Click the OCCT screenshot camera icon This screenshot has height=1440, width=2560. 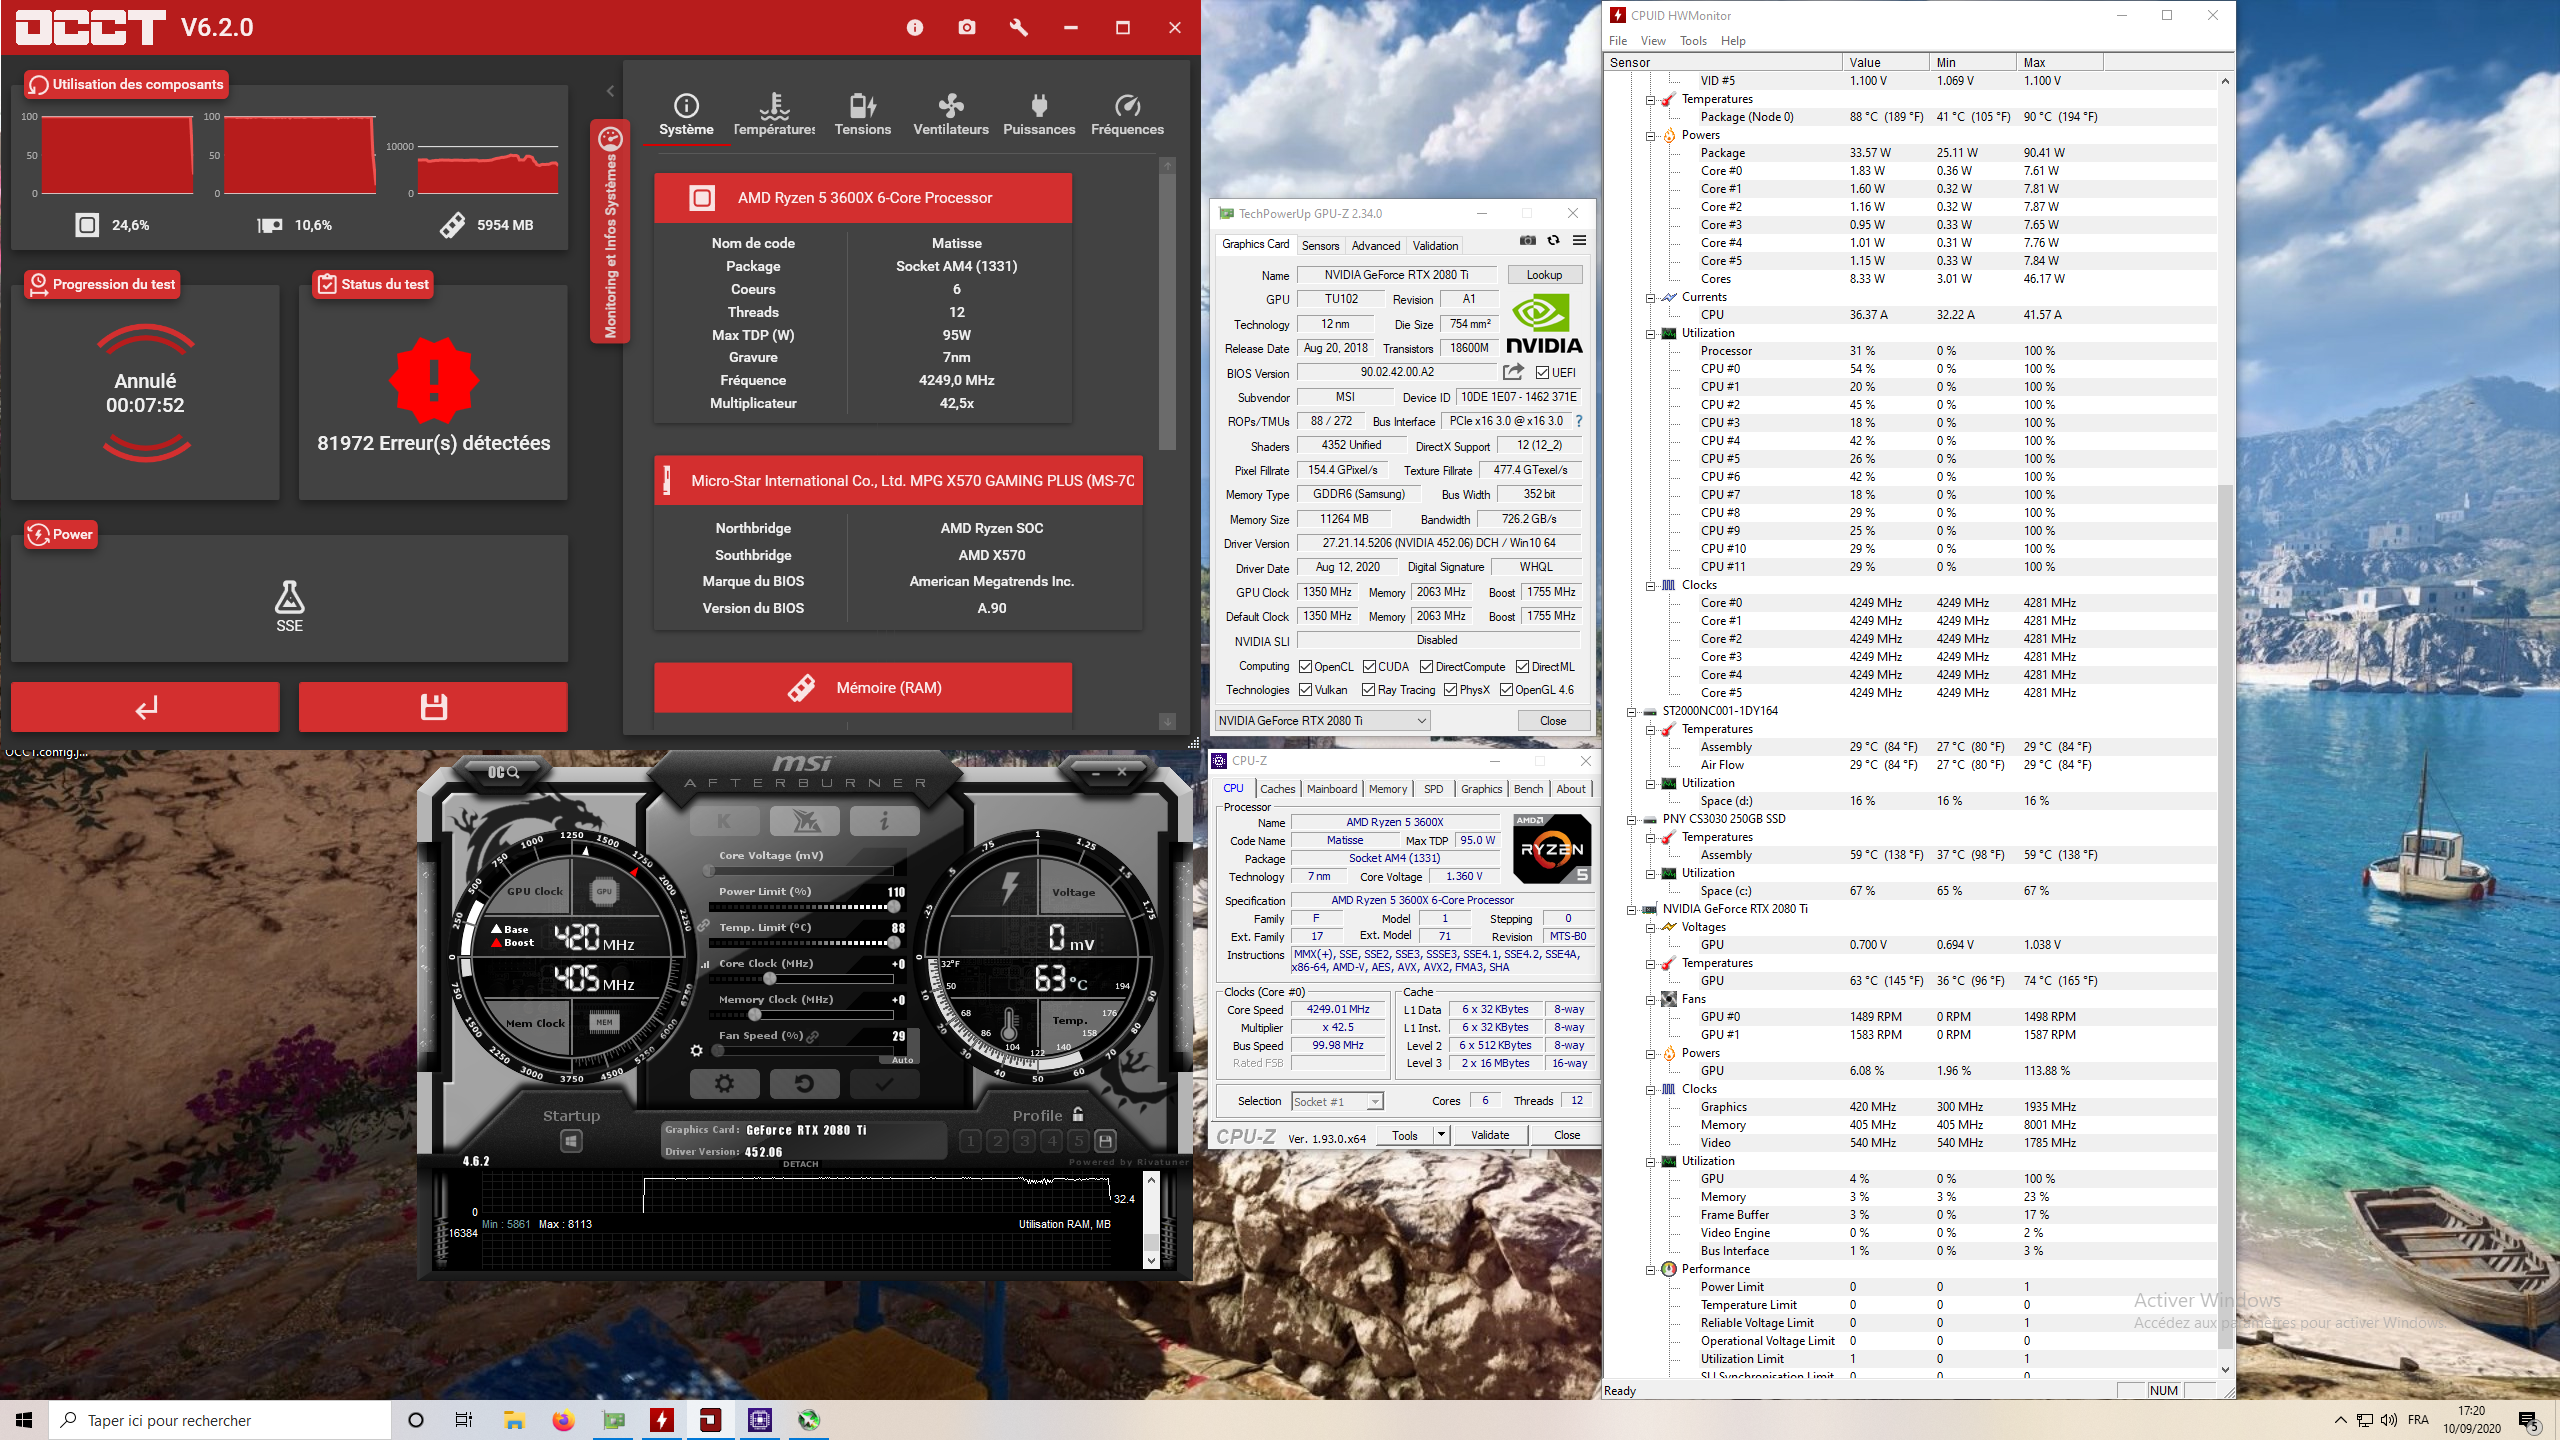coord(966,28)
